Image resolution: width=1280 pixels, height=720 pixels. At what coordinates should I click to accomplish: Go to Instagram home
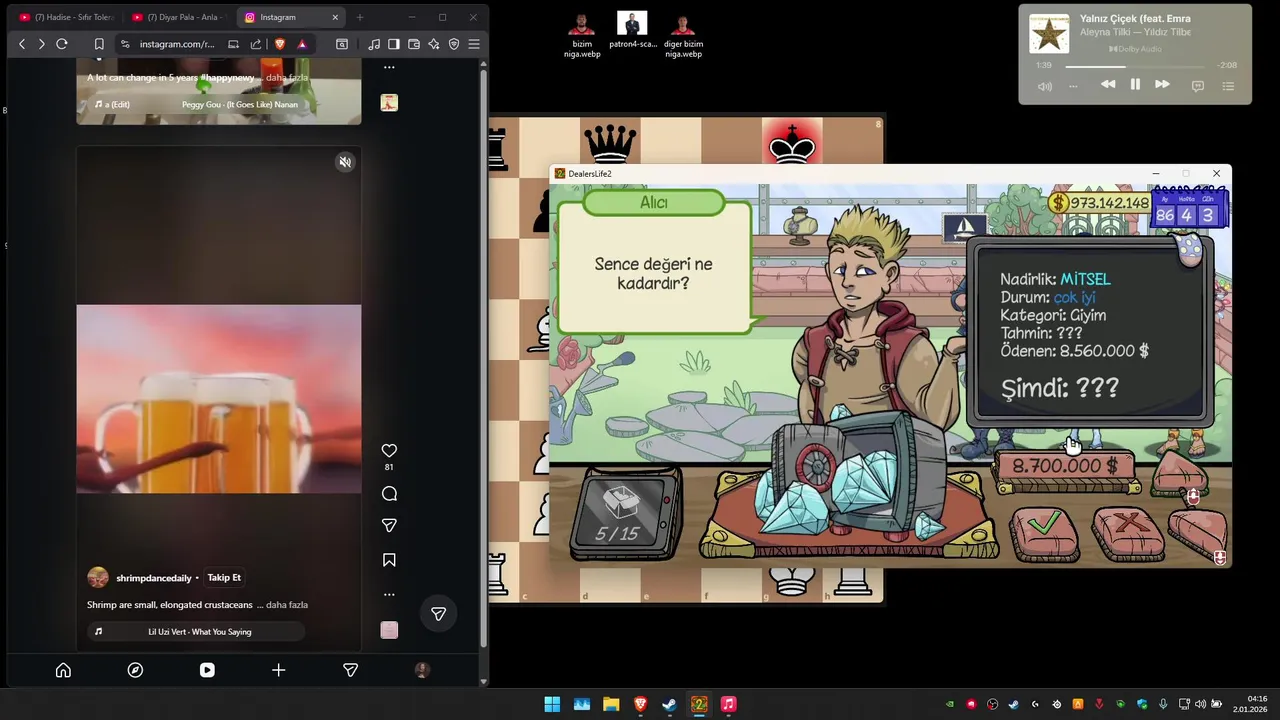click(x=63, y=670)
